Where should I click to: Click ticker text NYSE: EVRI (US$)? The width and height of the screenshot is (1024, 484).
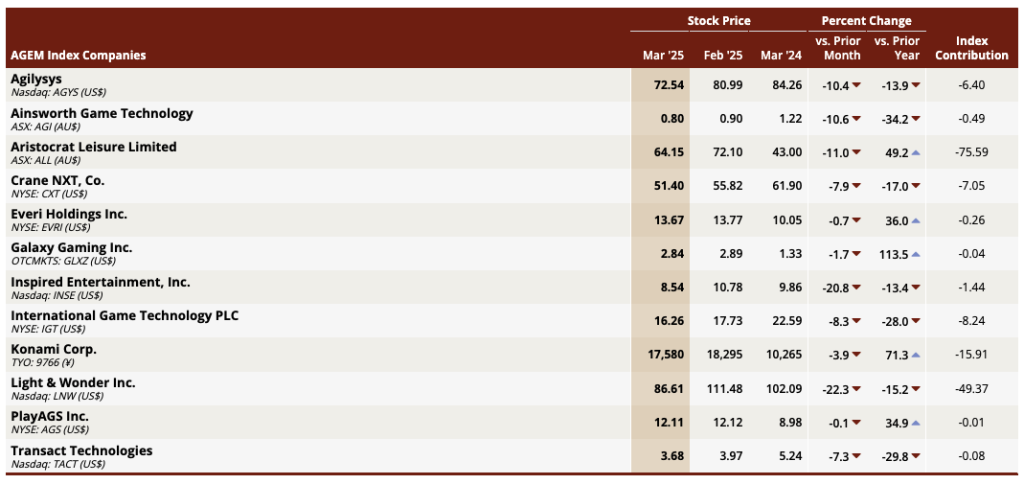pyautogui.click(x=50, y=228)
